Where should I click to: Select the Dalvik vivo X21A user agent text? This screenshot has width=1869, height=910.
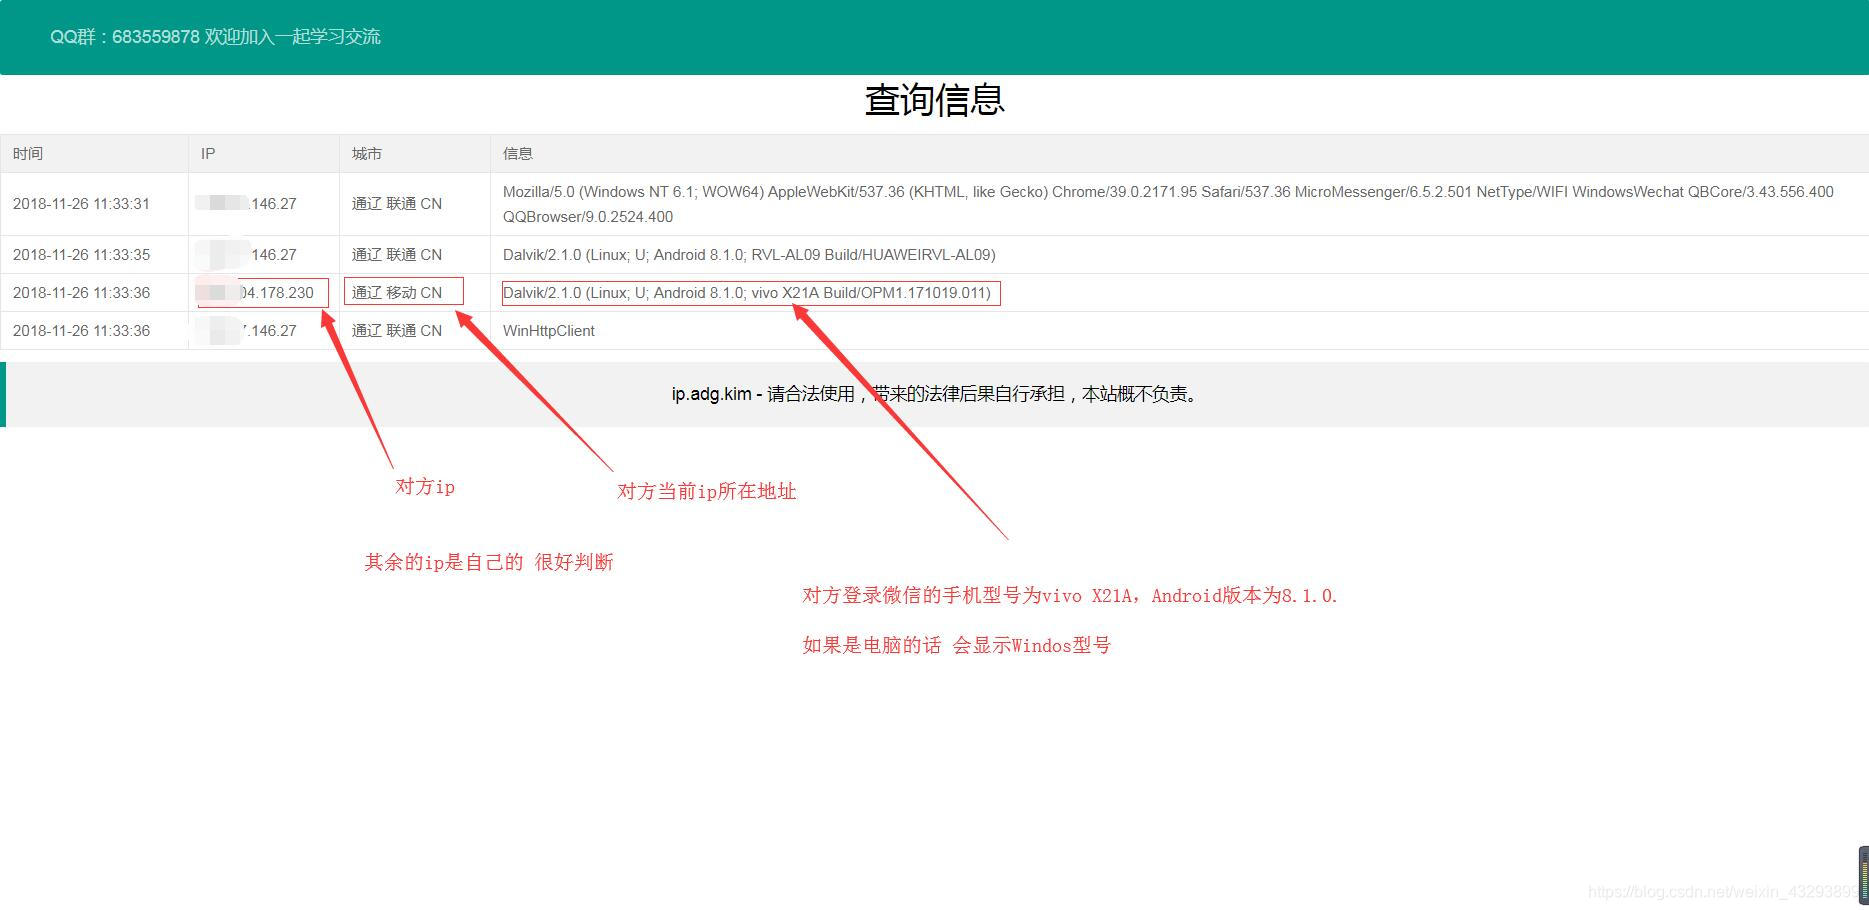click(x=747, y=293)
